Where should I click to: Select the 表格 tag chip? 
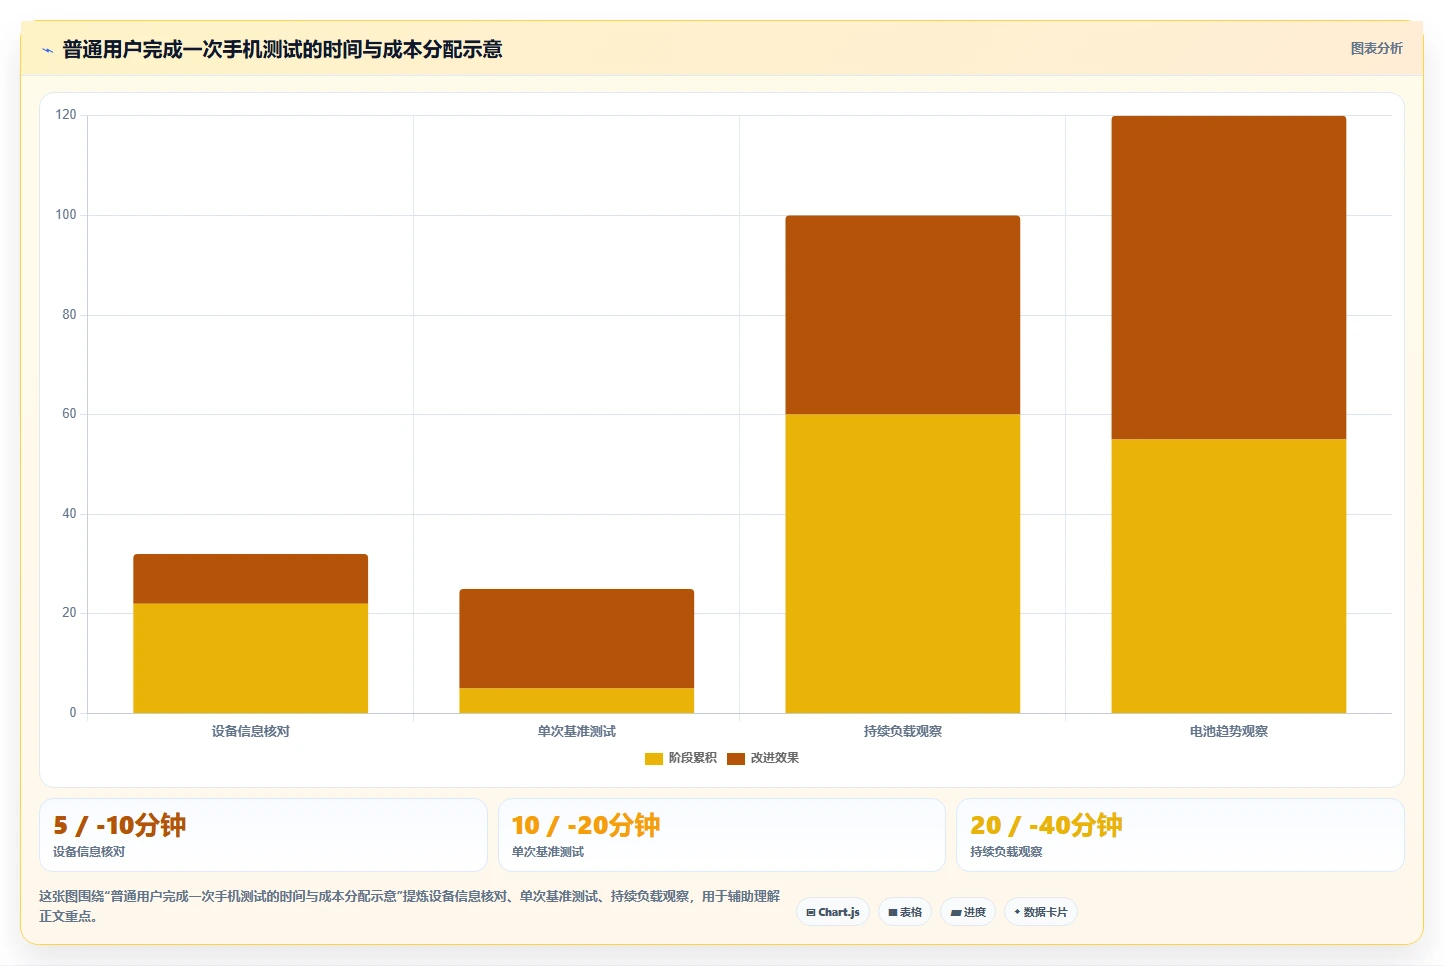click(x=905, y=912)
